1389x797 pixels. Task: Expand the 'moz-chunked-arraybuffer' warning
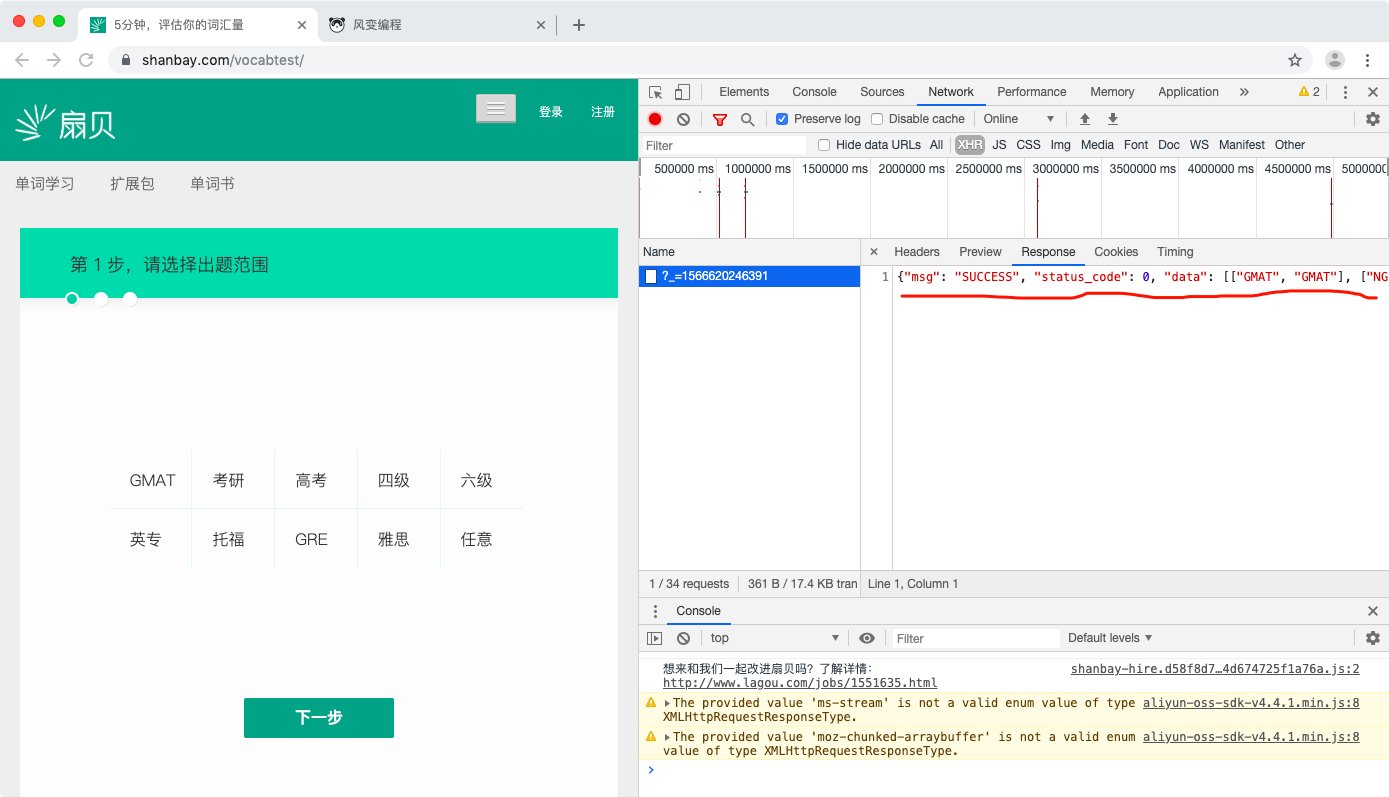[667, 737]
